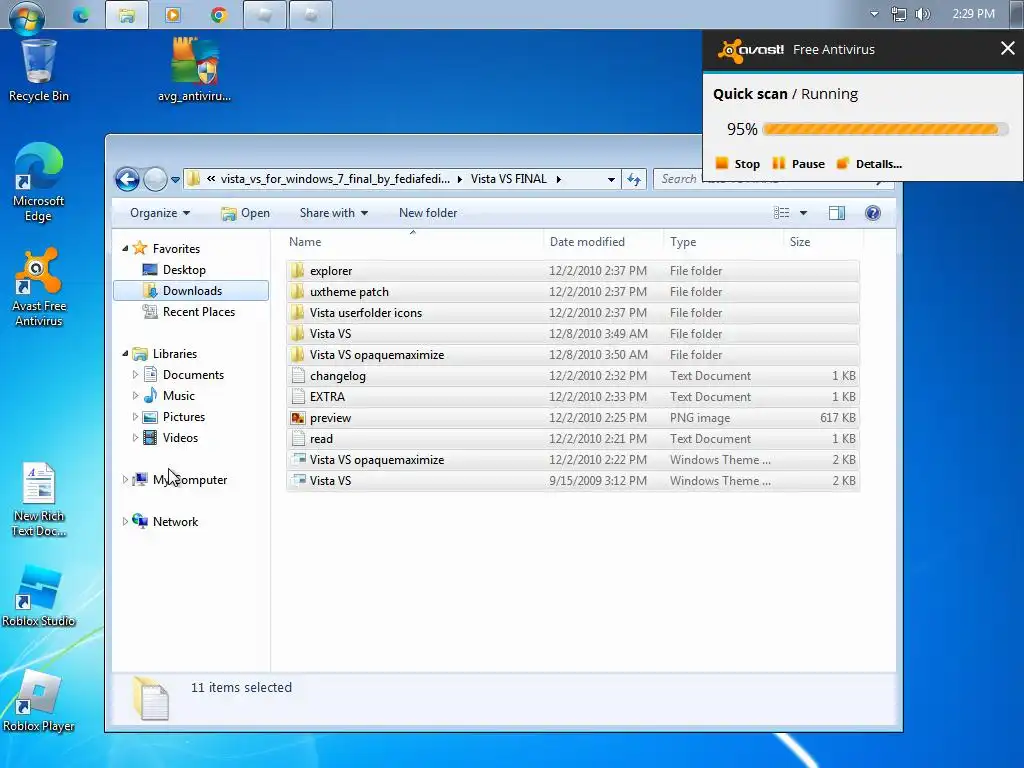Expand the Documents library

pyautogui.click(x=135, y=374)
